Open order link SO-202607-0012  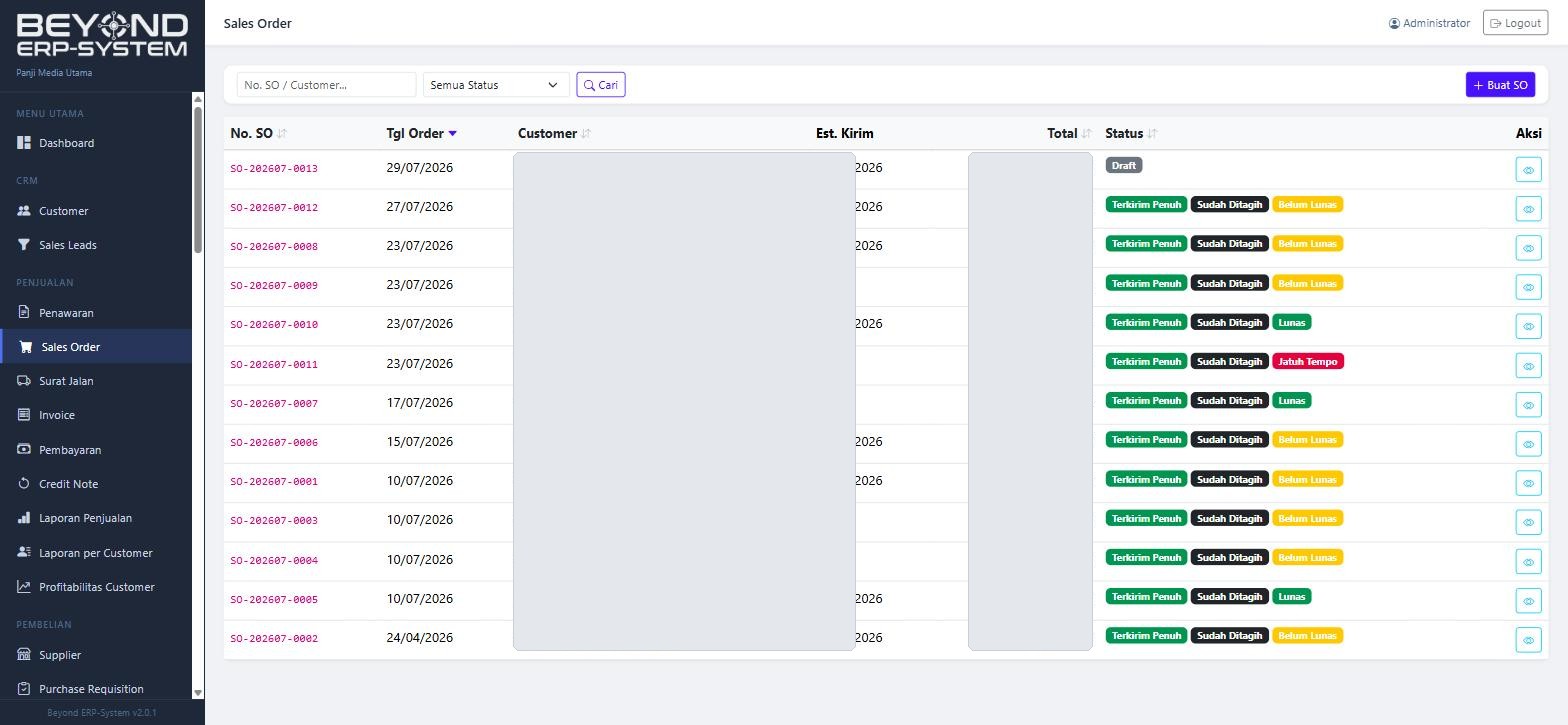click(274, 208)
